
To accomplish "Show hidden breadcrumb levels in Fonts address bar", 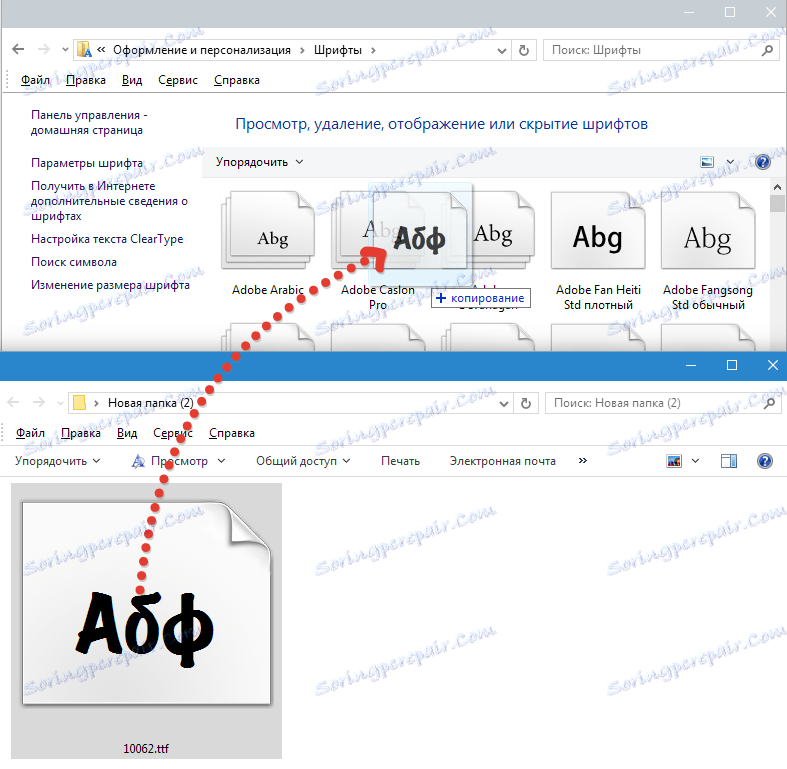I will point(101,50).
